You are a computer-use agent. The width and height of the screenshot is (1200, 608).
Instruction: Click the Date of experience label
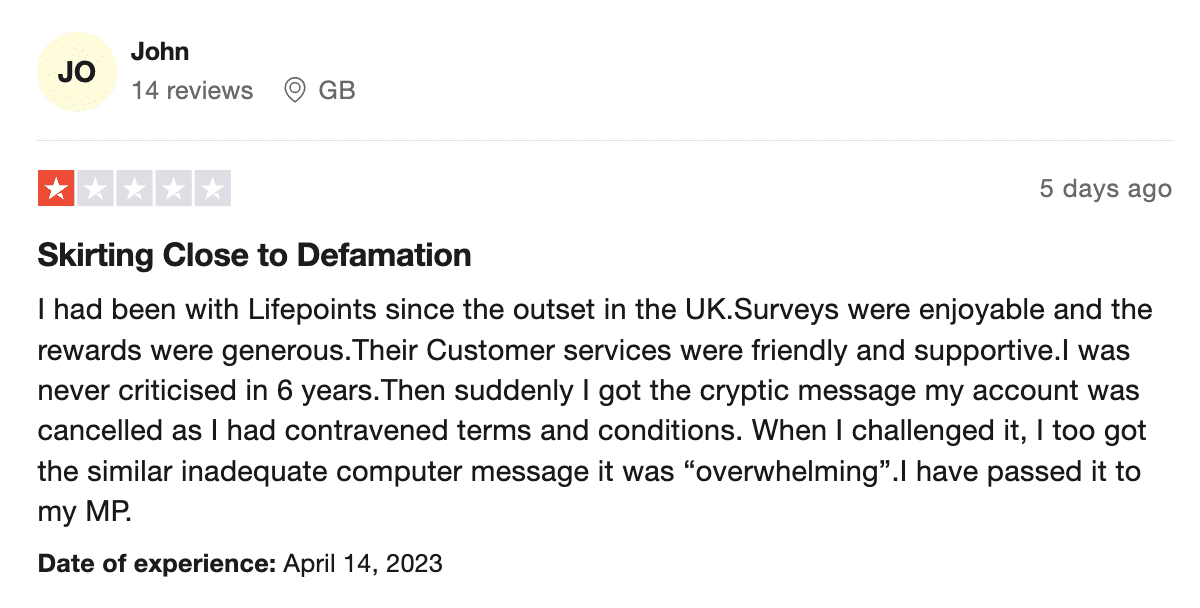(157, 564)
